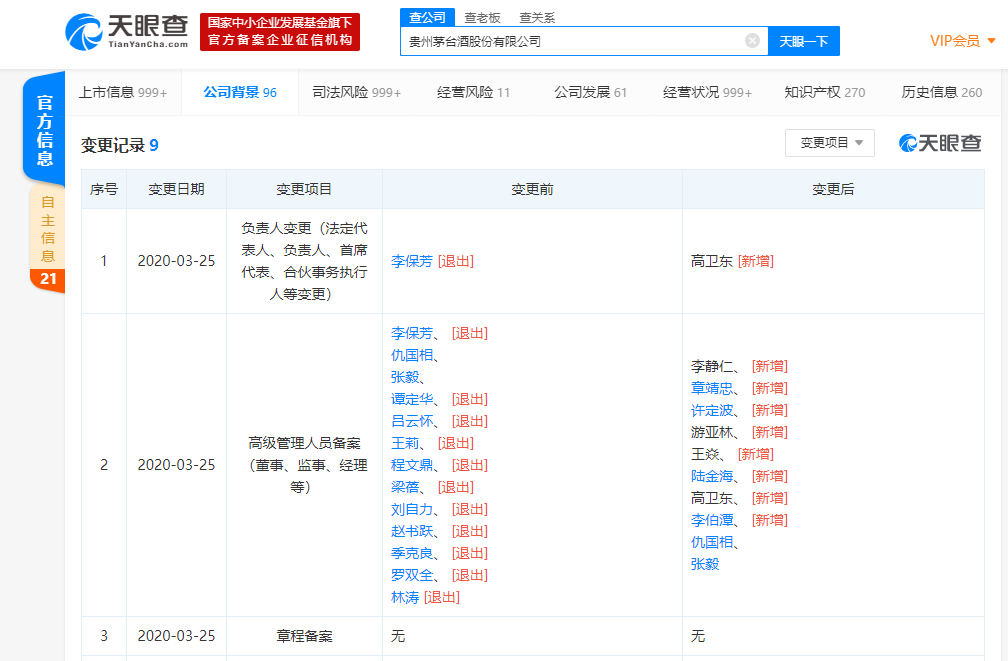Click the 变更记录 section heading
The image size is (1008, 661).
click(120, 145)
